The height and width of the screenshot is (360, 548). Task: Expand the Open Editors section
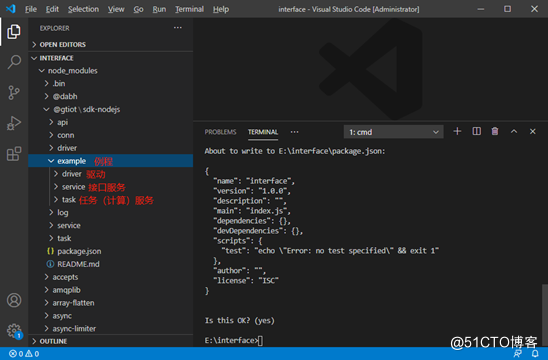tap(110, 45)
